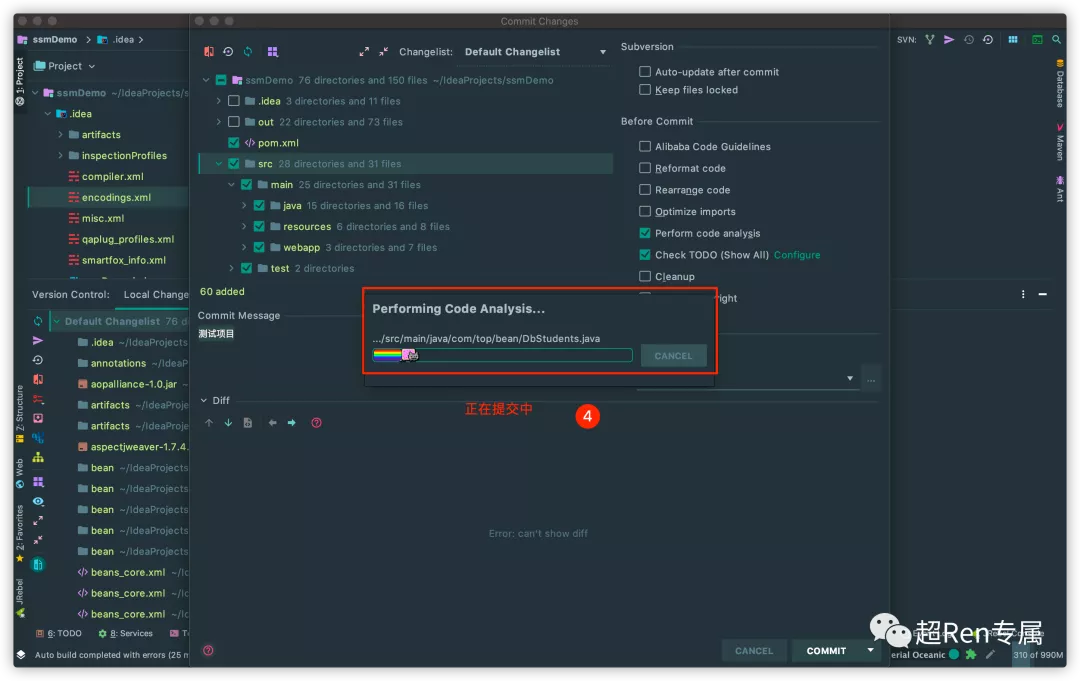Click rollback icon in Version Control panel
The image size is (1080, 681).
38,359
